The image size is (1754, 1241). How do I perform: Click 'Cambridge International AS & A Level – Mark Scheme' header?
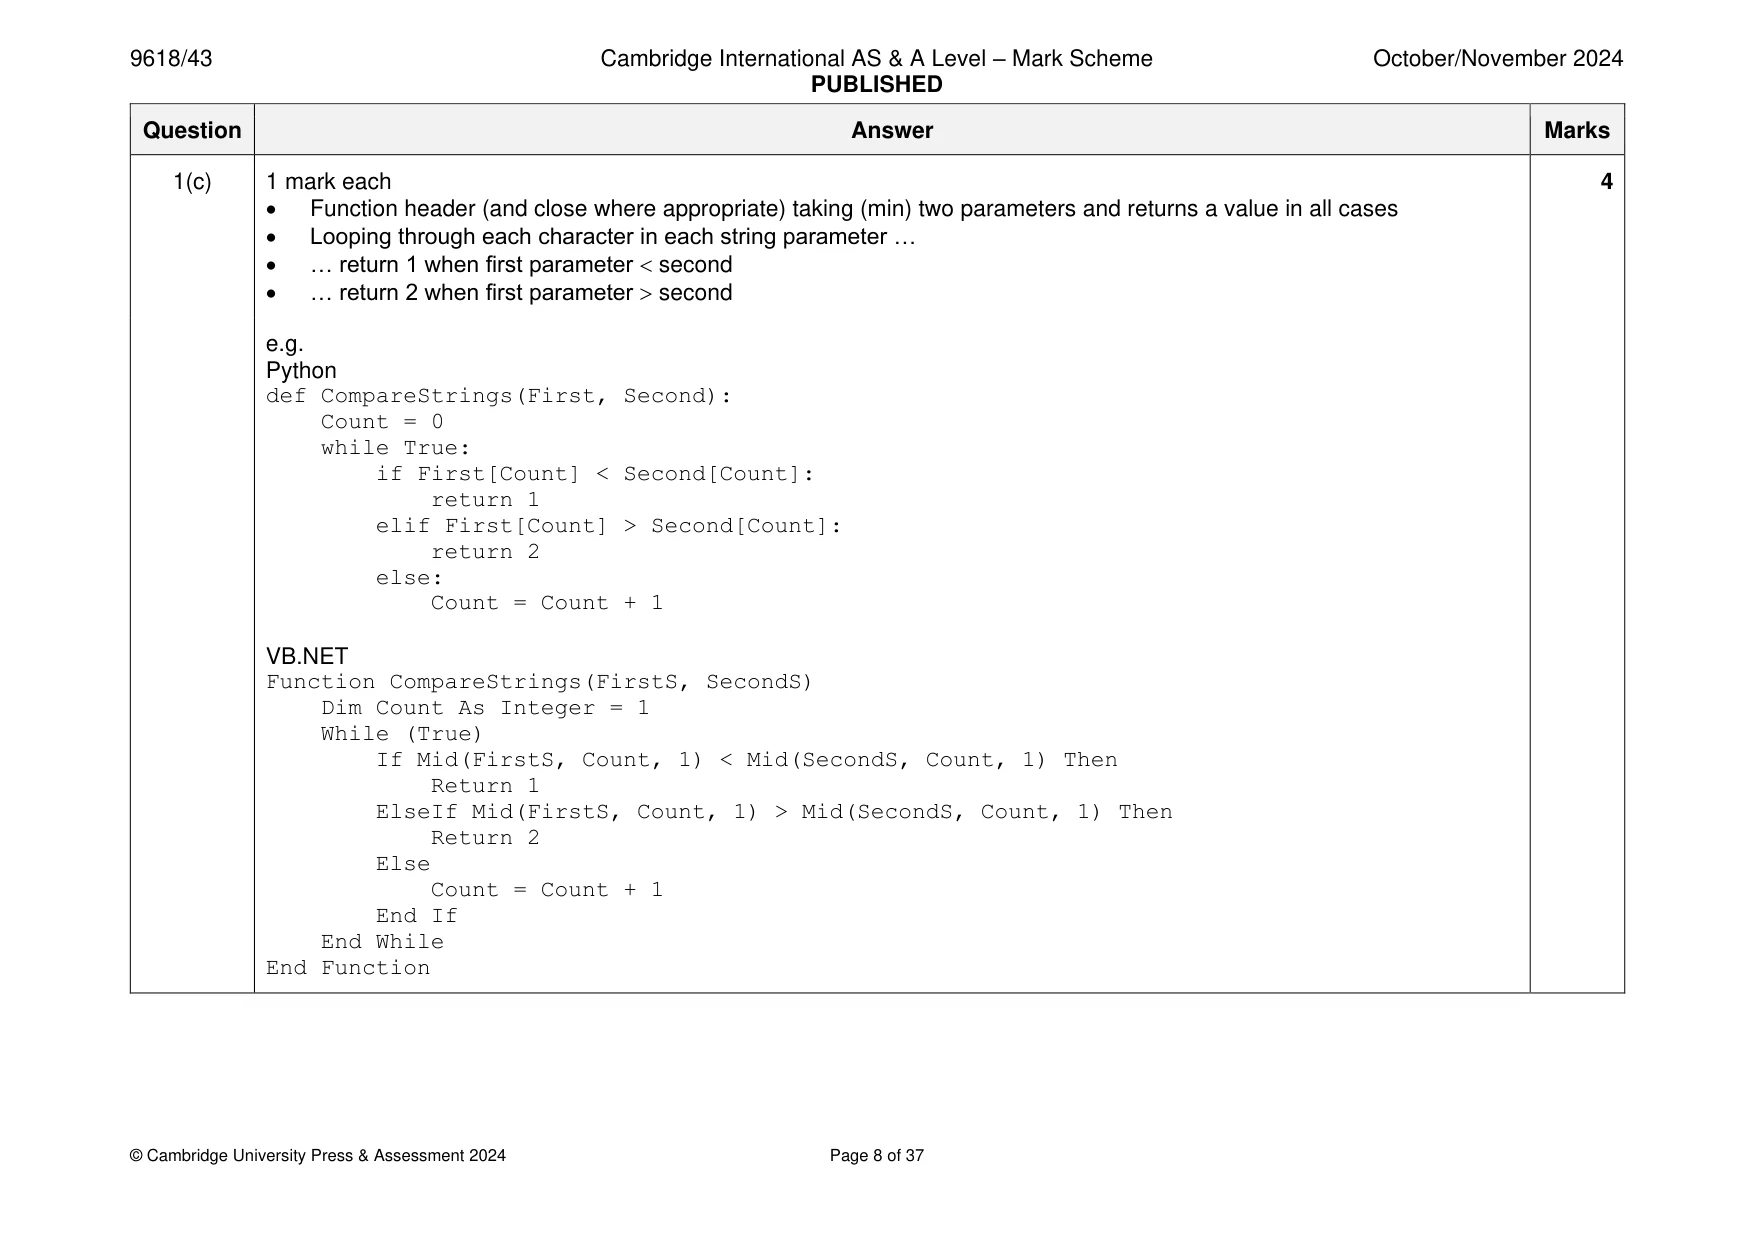[876, 59]
